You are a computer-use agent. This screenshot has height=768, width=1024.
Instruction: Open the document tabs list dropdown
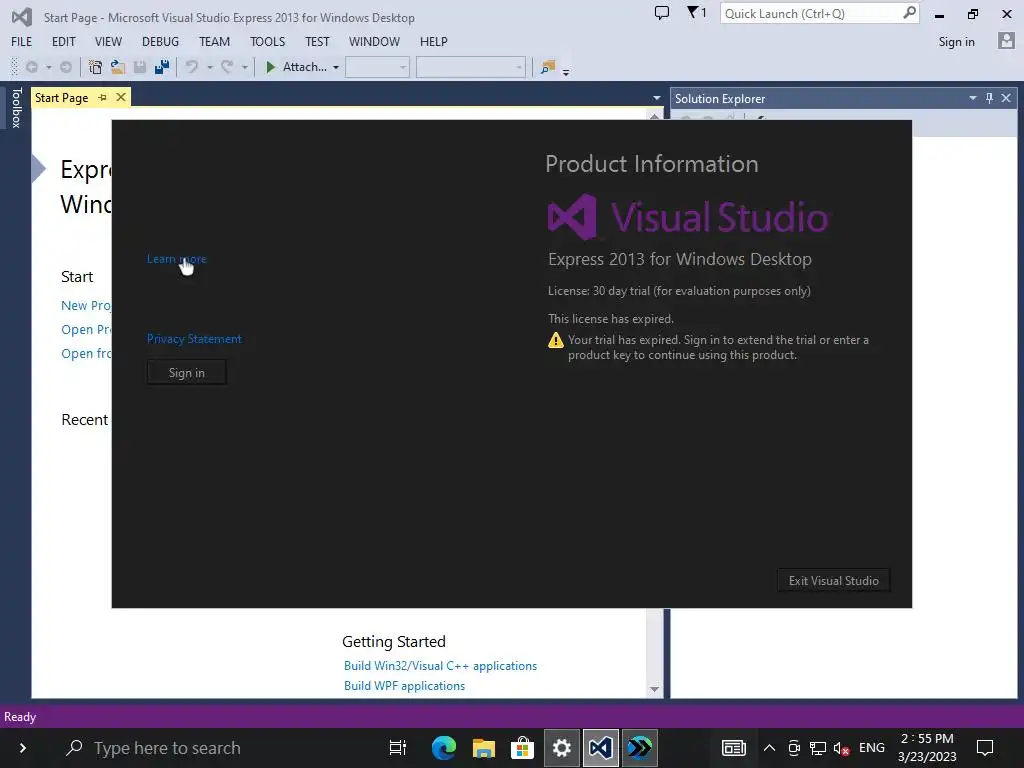pyautogui.click(x=656, y=98)
